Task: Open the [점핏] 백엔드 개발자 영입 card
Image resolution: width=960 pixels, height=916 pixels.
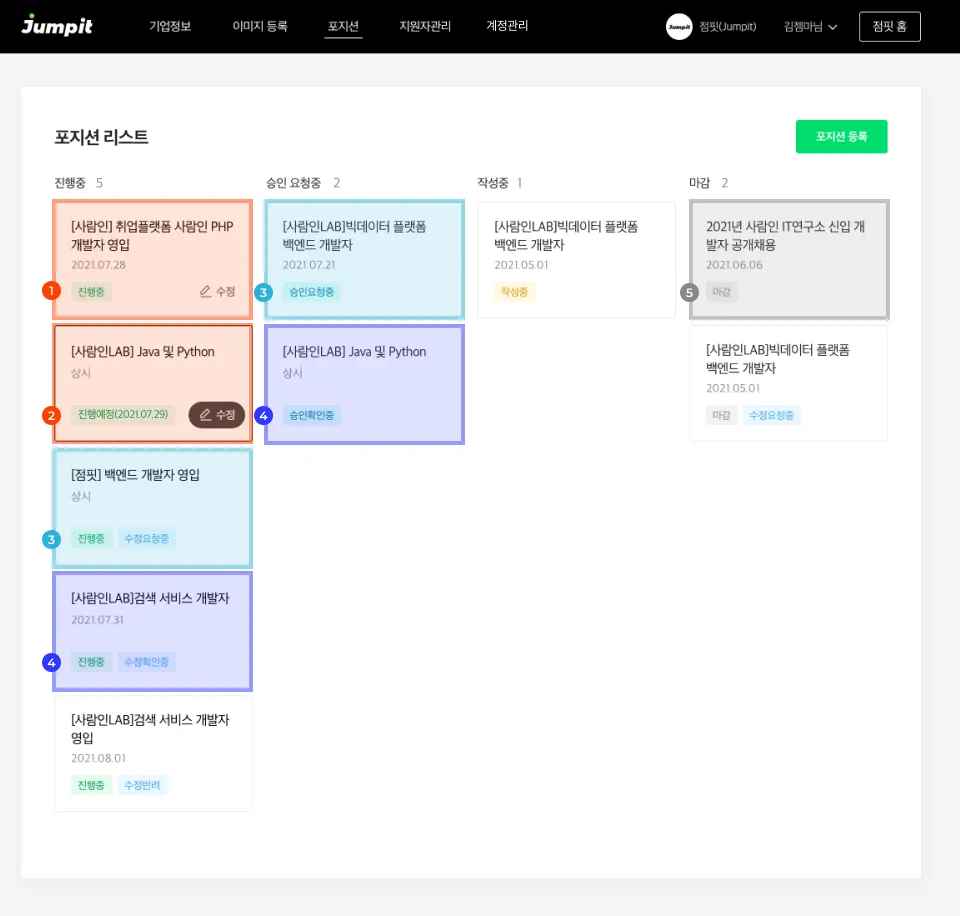Action: (x=152, y=508)
